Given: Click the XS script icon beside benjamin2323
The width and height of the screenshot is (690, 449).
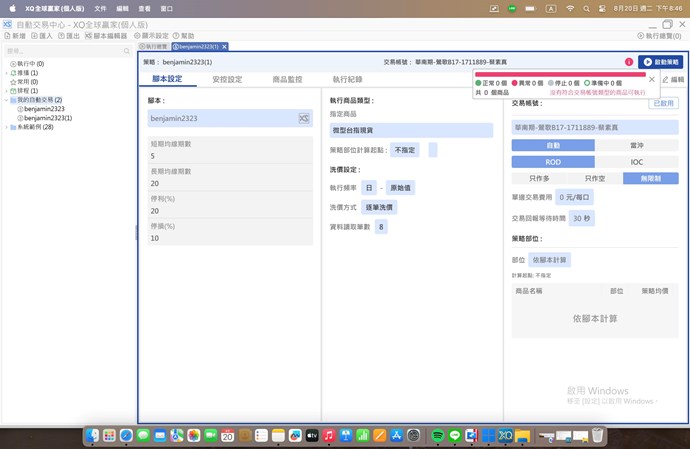Looking at the screenshot, I should click(x=303, y=119).
